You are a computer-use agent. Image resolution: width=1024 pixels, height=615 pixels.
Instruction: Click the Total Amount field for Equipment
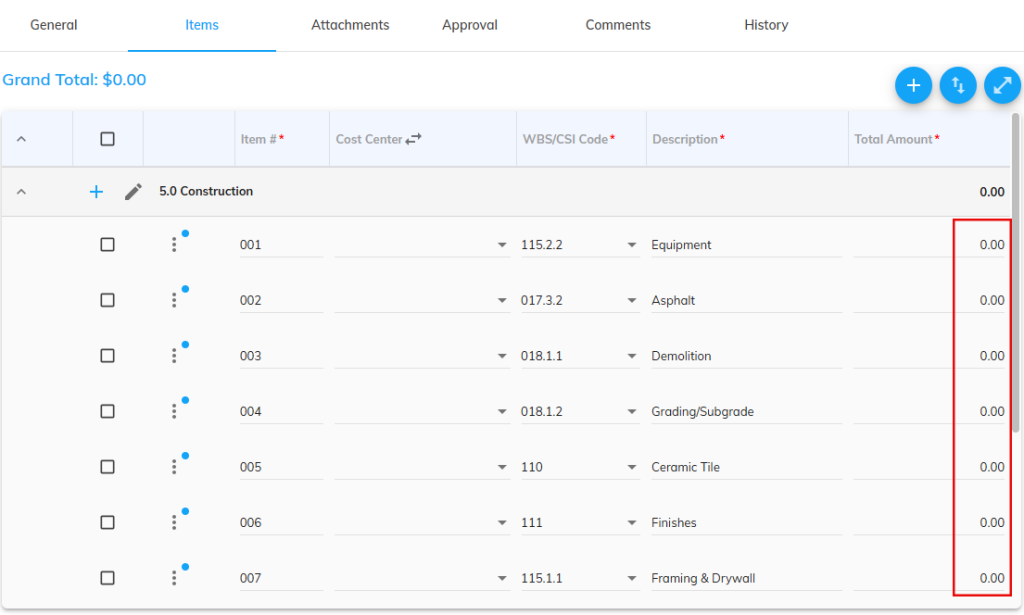pyautogui.click(x=929, y=245)
